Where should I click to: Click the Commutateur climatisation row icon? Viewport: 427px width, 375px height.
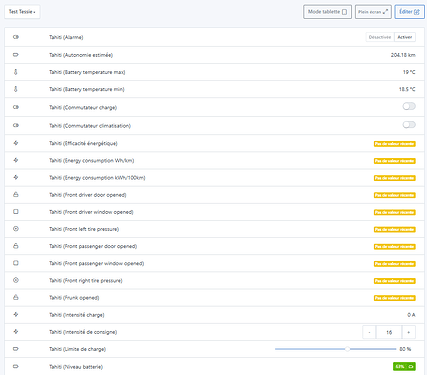tap(16, 125)
